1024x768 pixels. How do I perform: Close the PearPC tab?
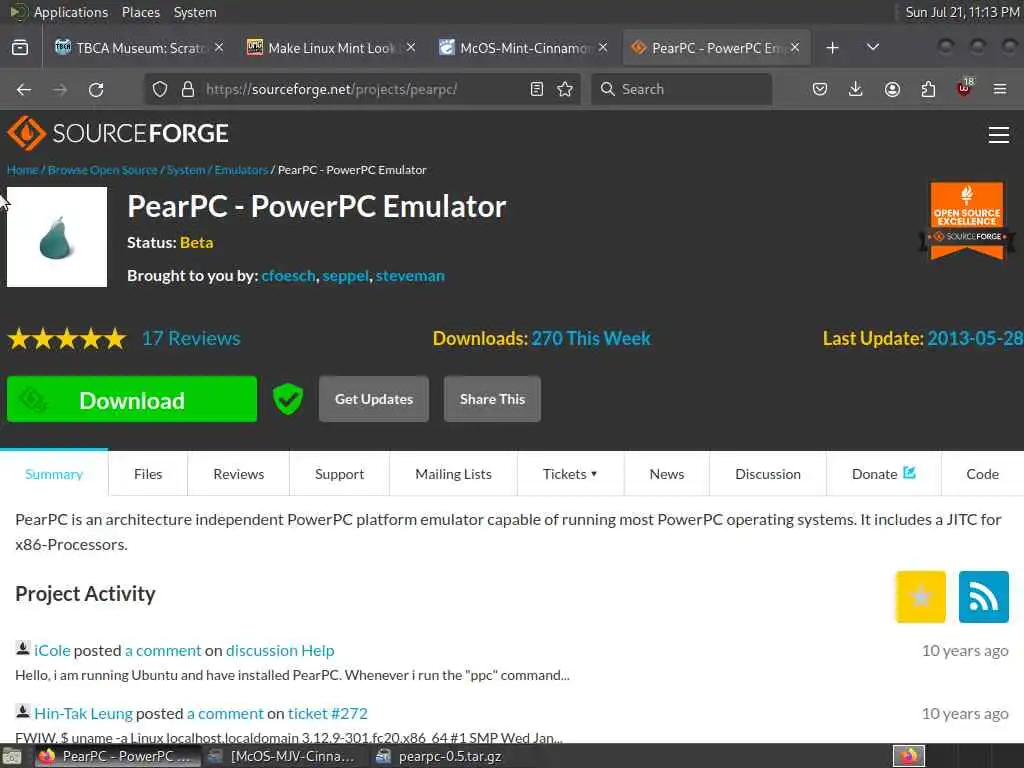pos(795,48)
